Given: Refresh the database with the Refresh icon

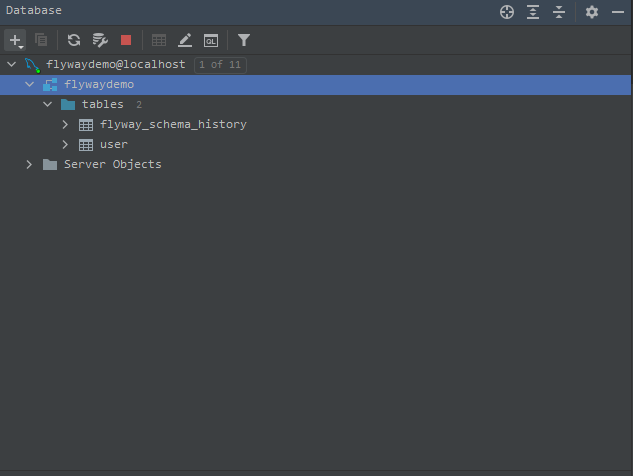Looking at the screenshot, I should coord(74,40).
